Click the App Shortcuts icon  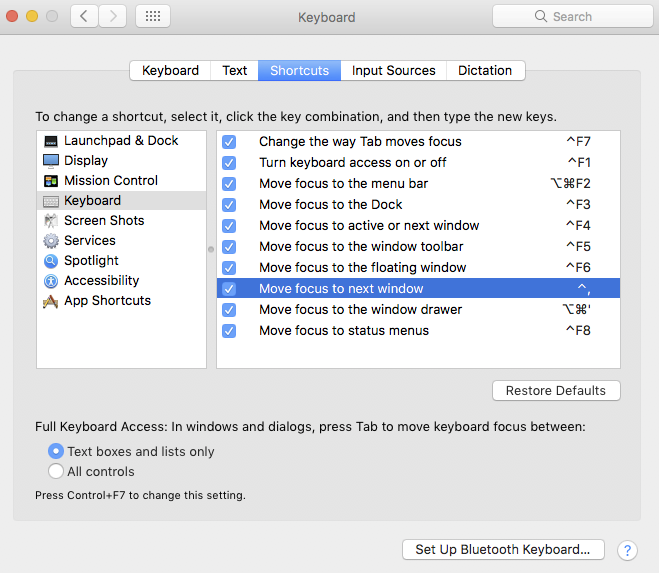51,301
